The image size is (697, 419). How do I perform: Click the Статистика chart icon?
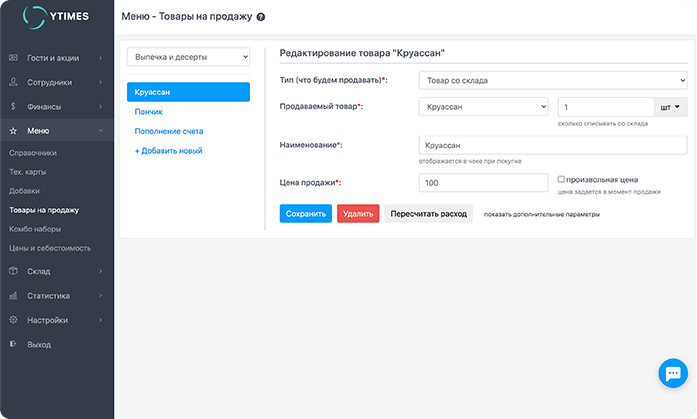click(13, 296)
